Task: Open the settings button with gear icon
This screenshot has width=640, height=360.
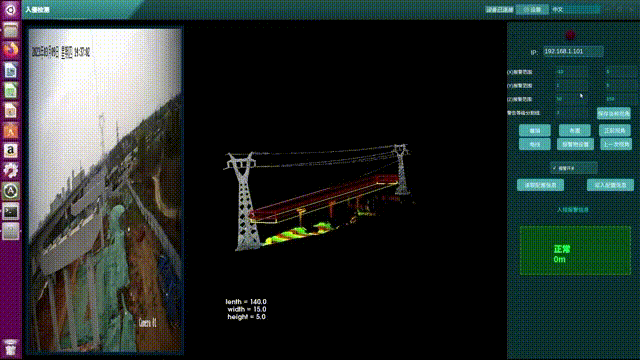Action: tap(532, 9)
